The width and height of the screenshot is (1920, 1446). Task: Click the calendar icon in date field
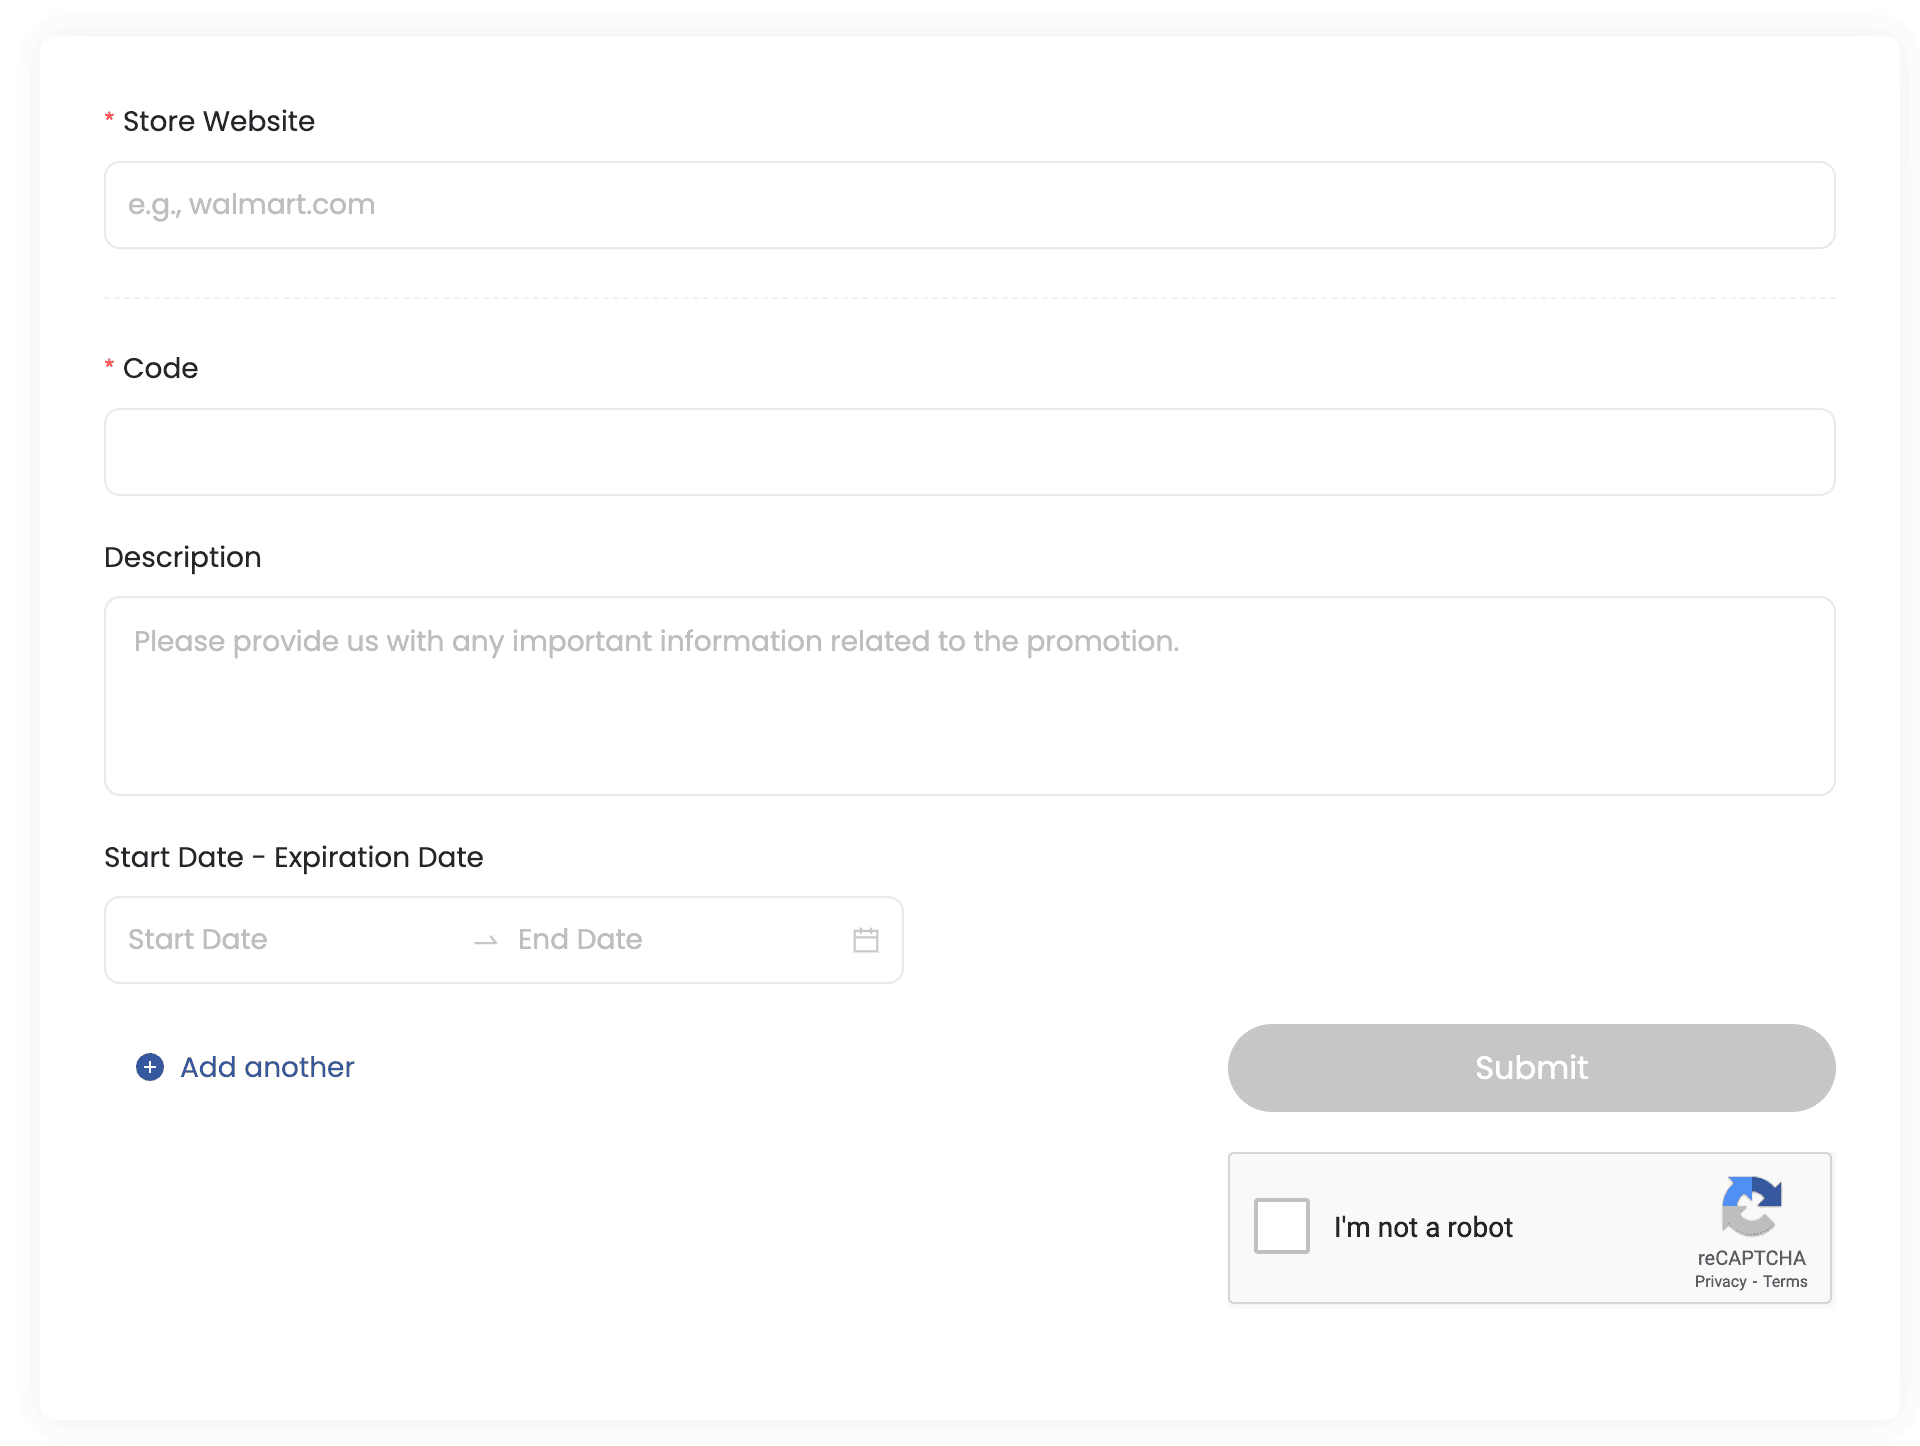(865, 940)
